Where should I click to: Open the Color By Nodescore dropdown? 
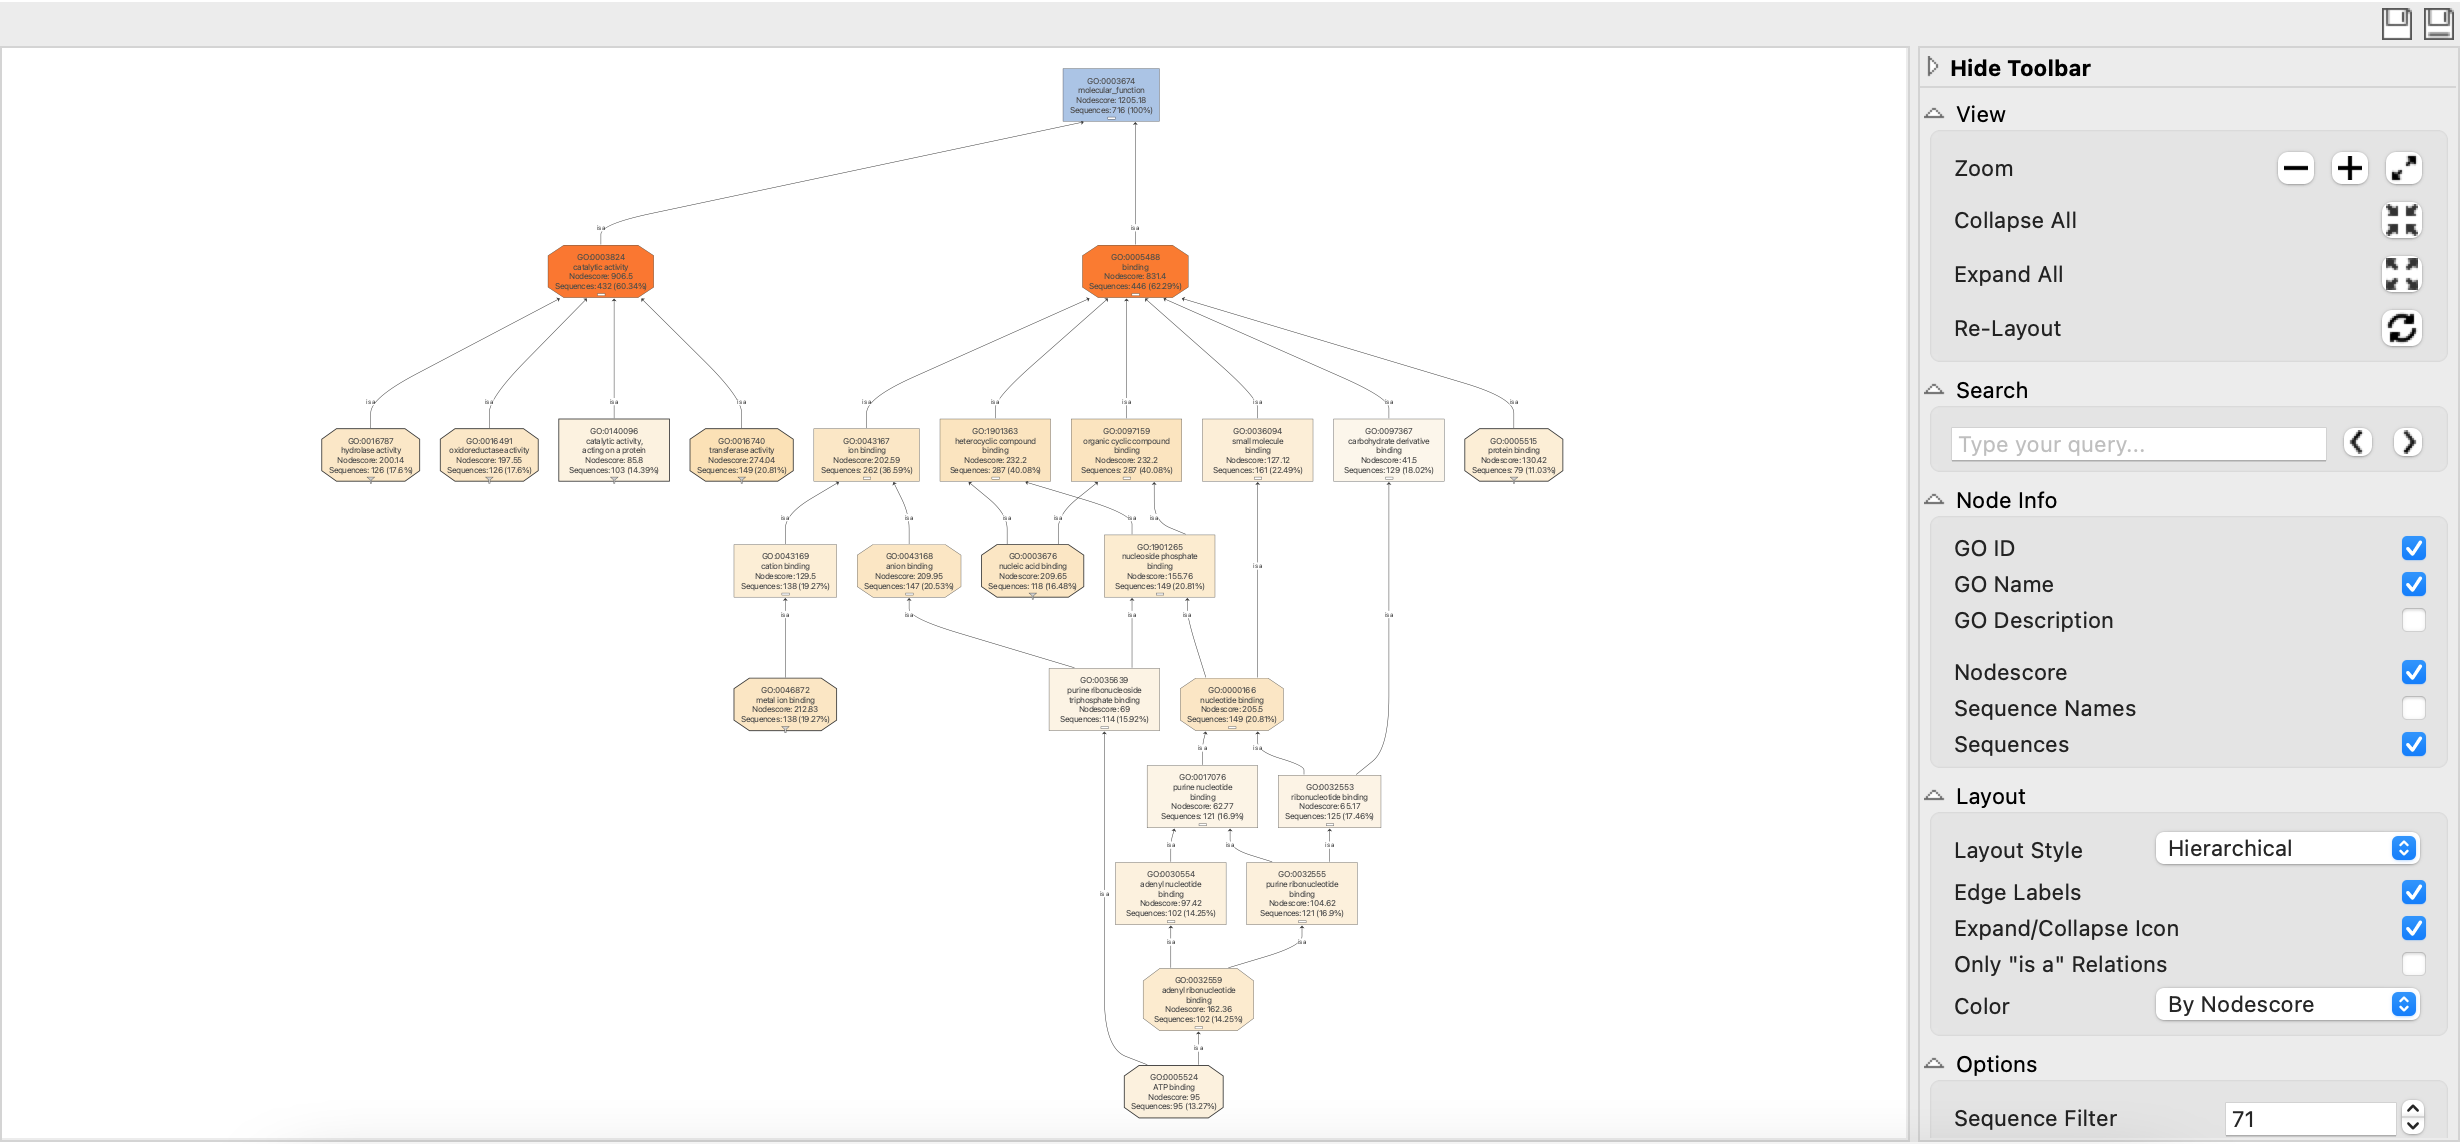coord(2287,1004)
